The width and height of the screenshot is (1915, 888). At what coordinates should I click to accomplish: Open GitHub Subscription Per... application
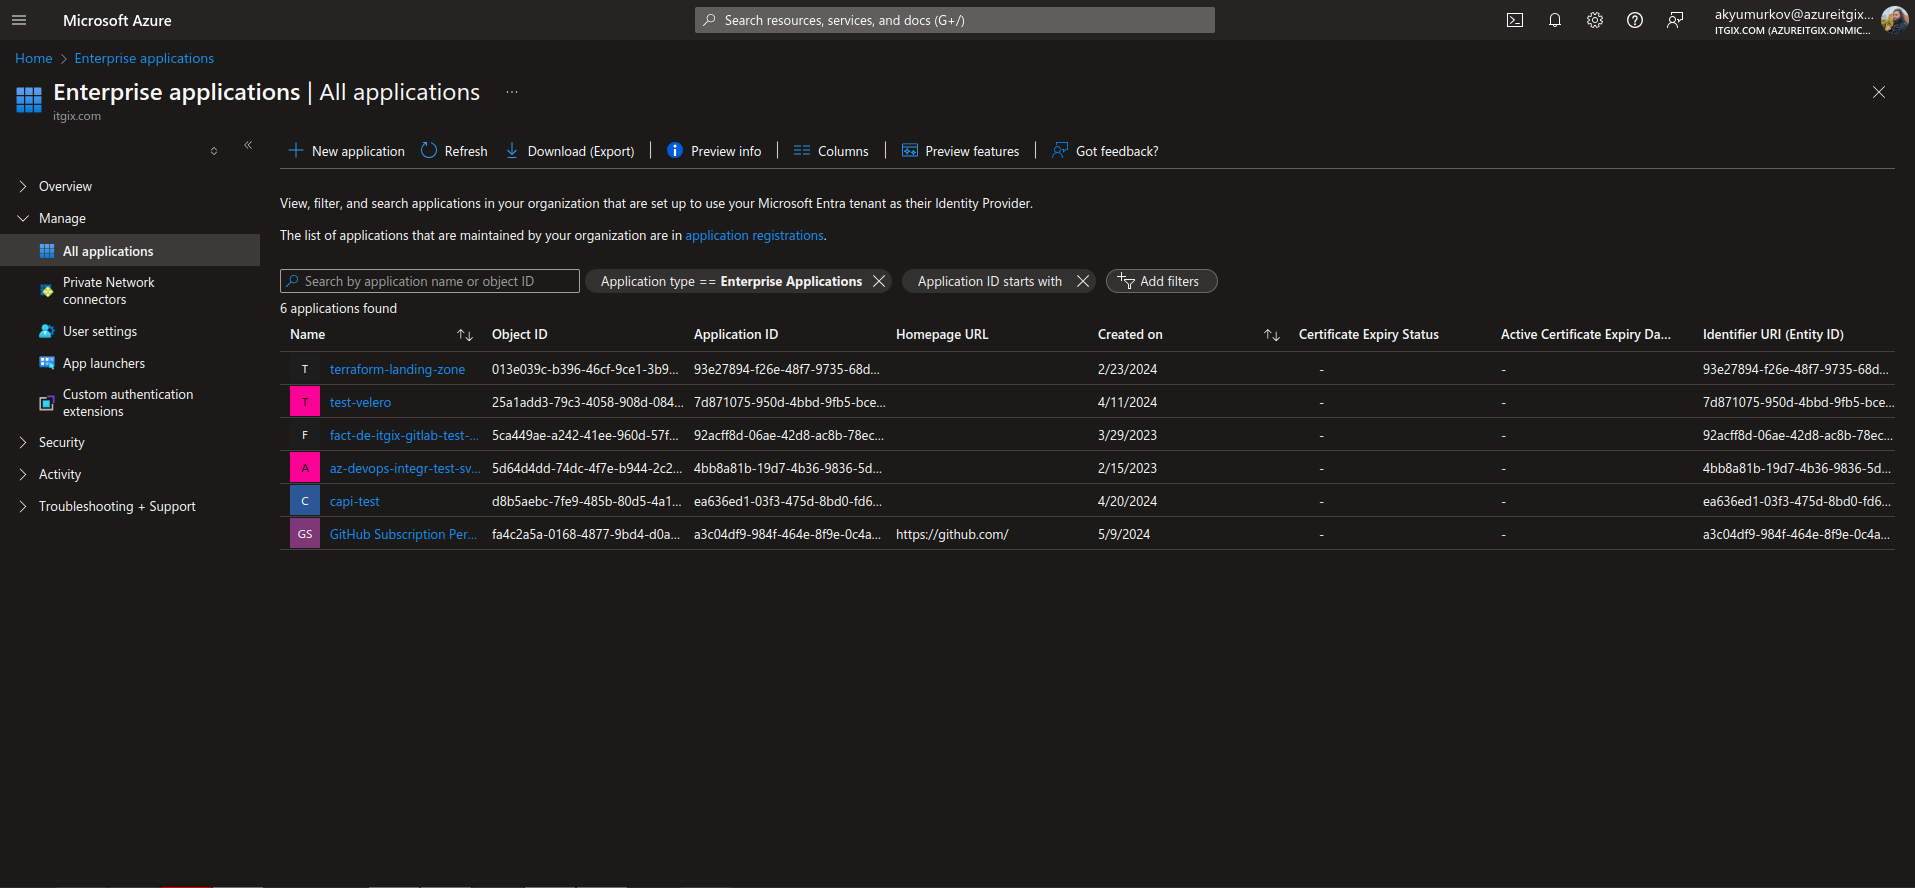pyautogui.click(x=403, y=534)
